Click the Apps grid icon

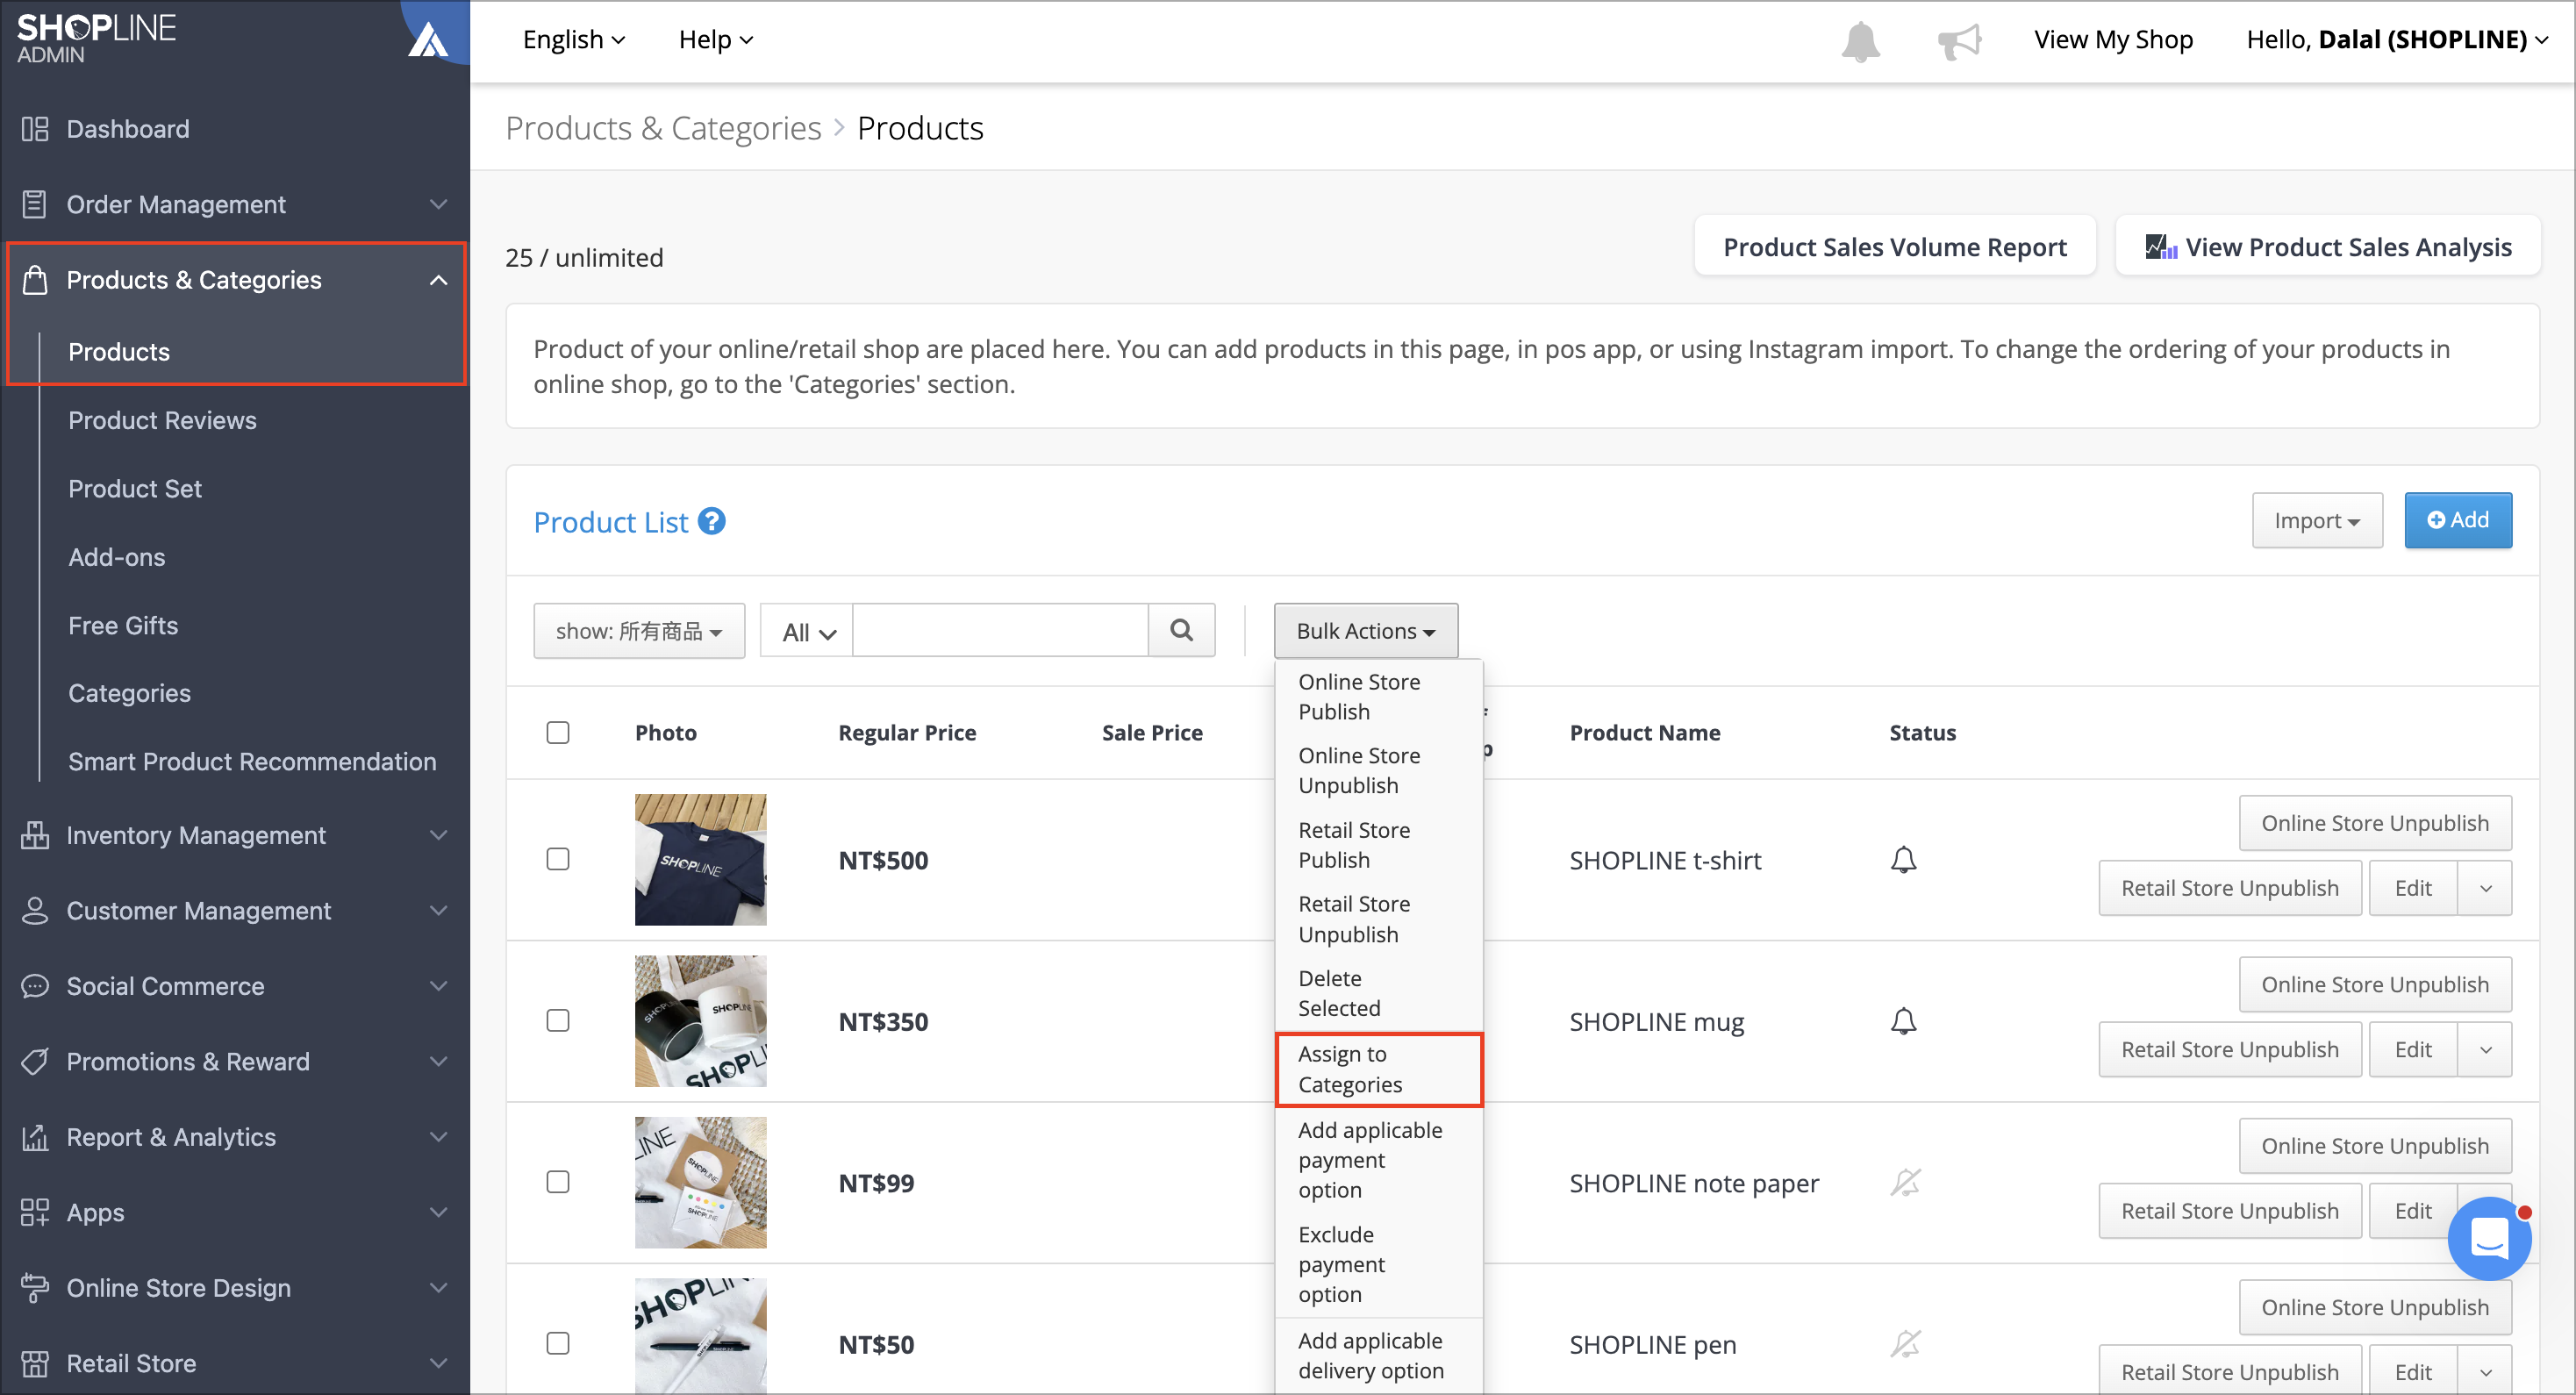coord(35,1212)
